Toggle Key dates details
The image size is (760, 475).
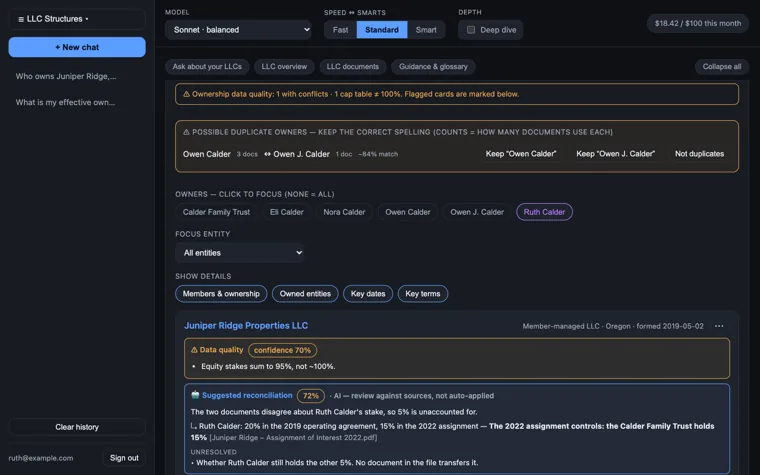click(x=368, y=294)
